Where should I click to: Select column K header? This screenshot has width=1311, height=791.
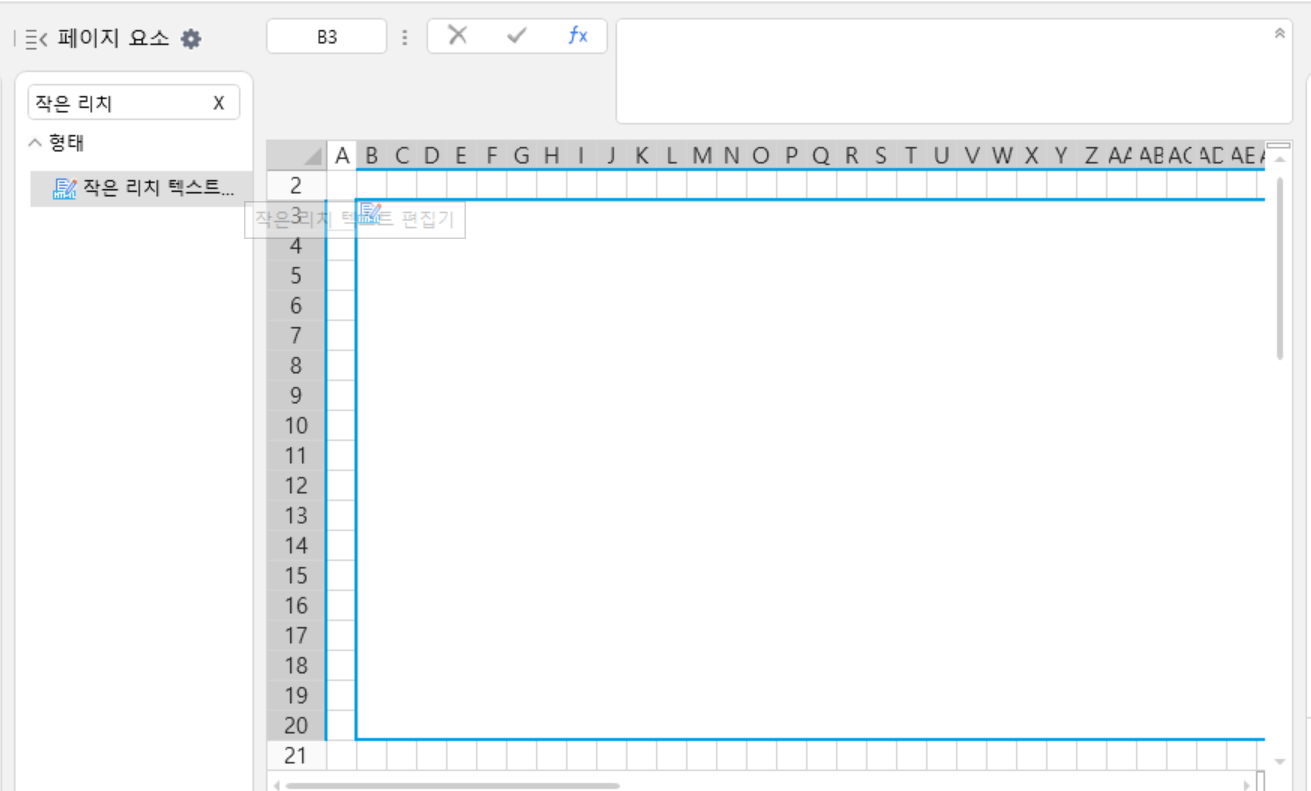(x=641, y=155)
